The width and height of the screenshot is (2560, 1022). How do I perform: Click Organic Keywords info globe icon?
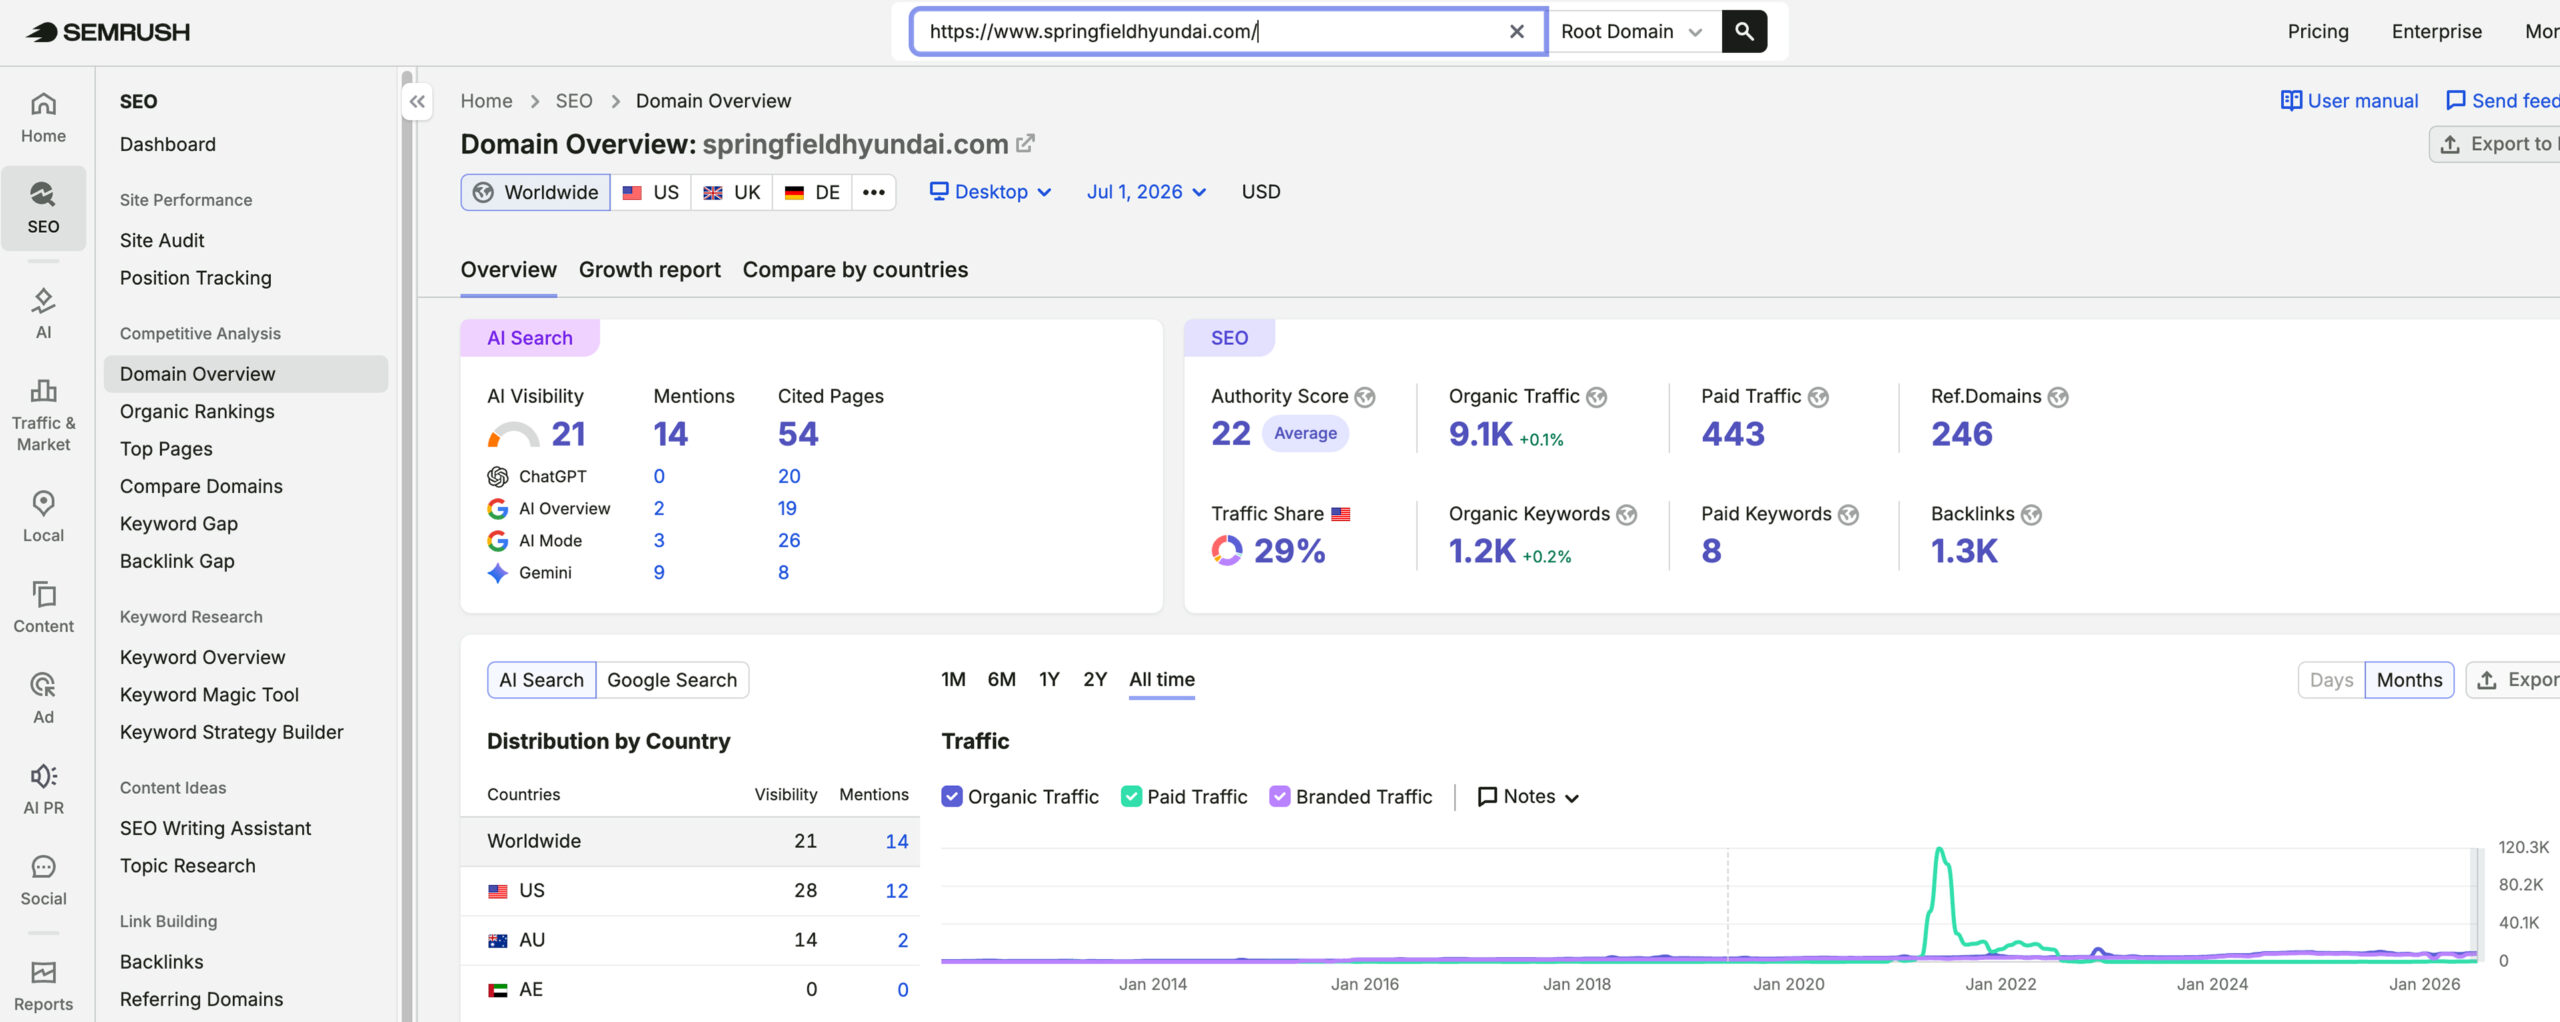click(x=1627, y=514)
